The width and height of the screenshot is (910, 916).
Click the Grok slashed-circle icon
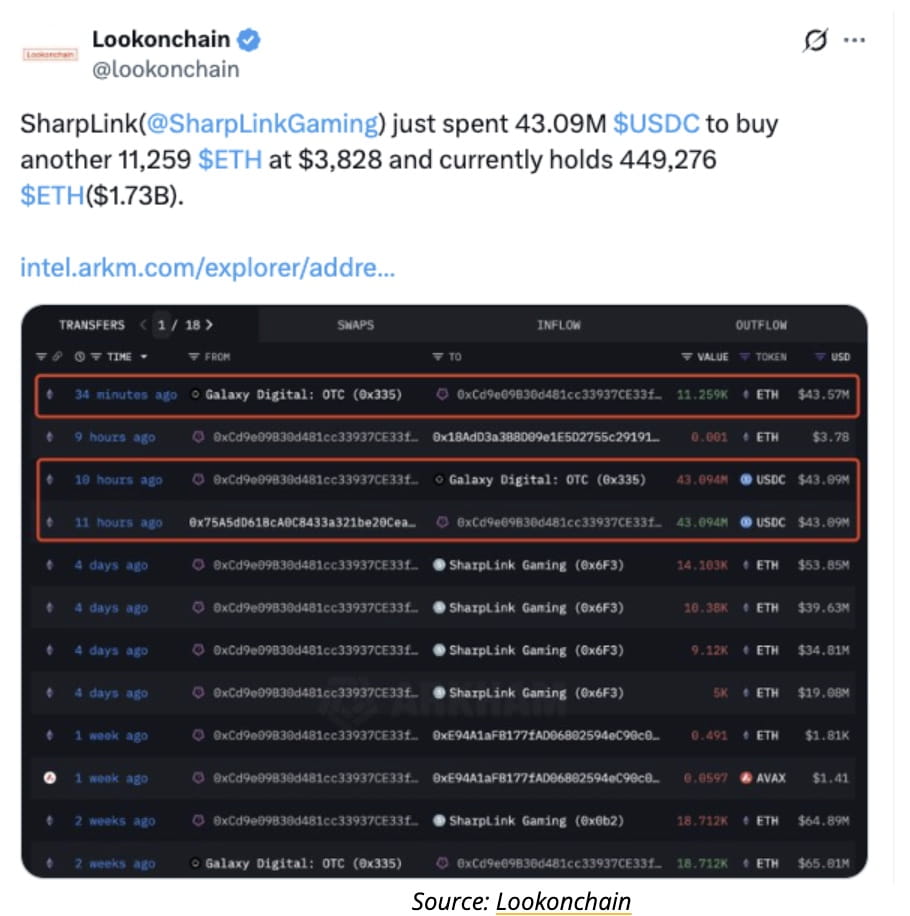(815, 40)
